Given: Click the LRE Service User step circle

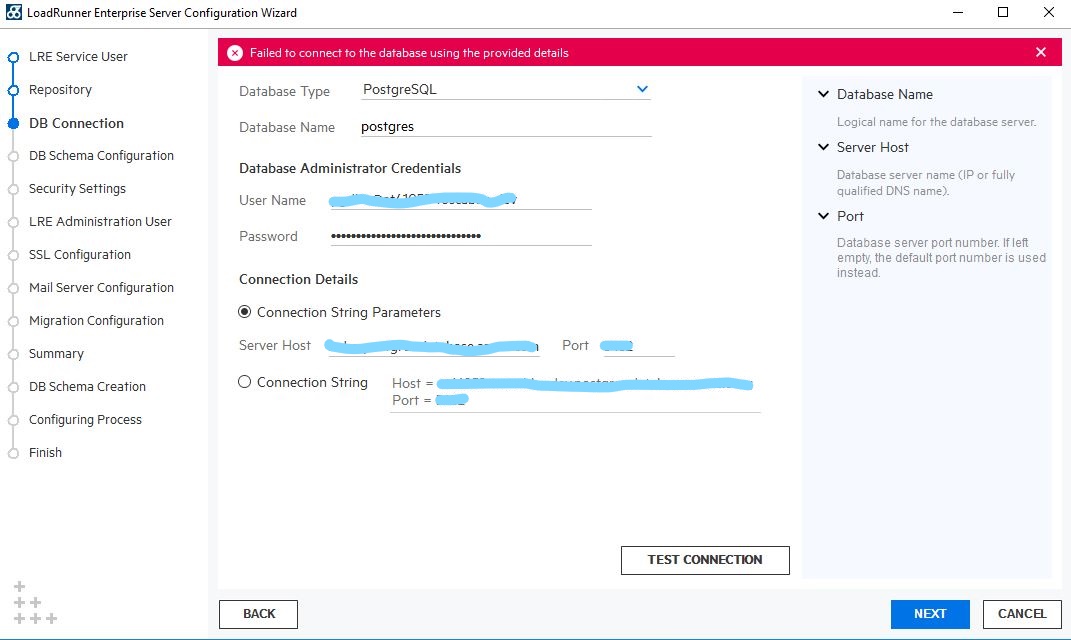Looking at the screenshot, I should 13,57.
